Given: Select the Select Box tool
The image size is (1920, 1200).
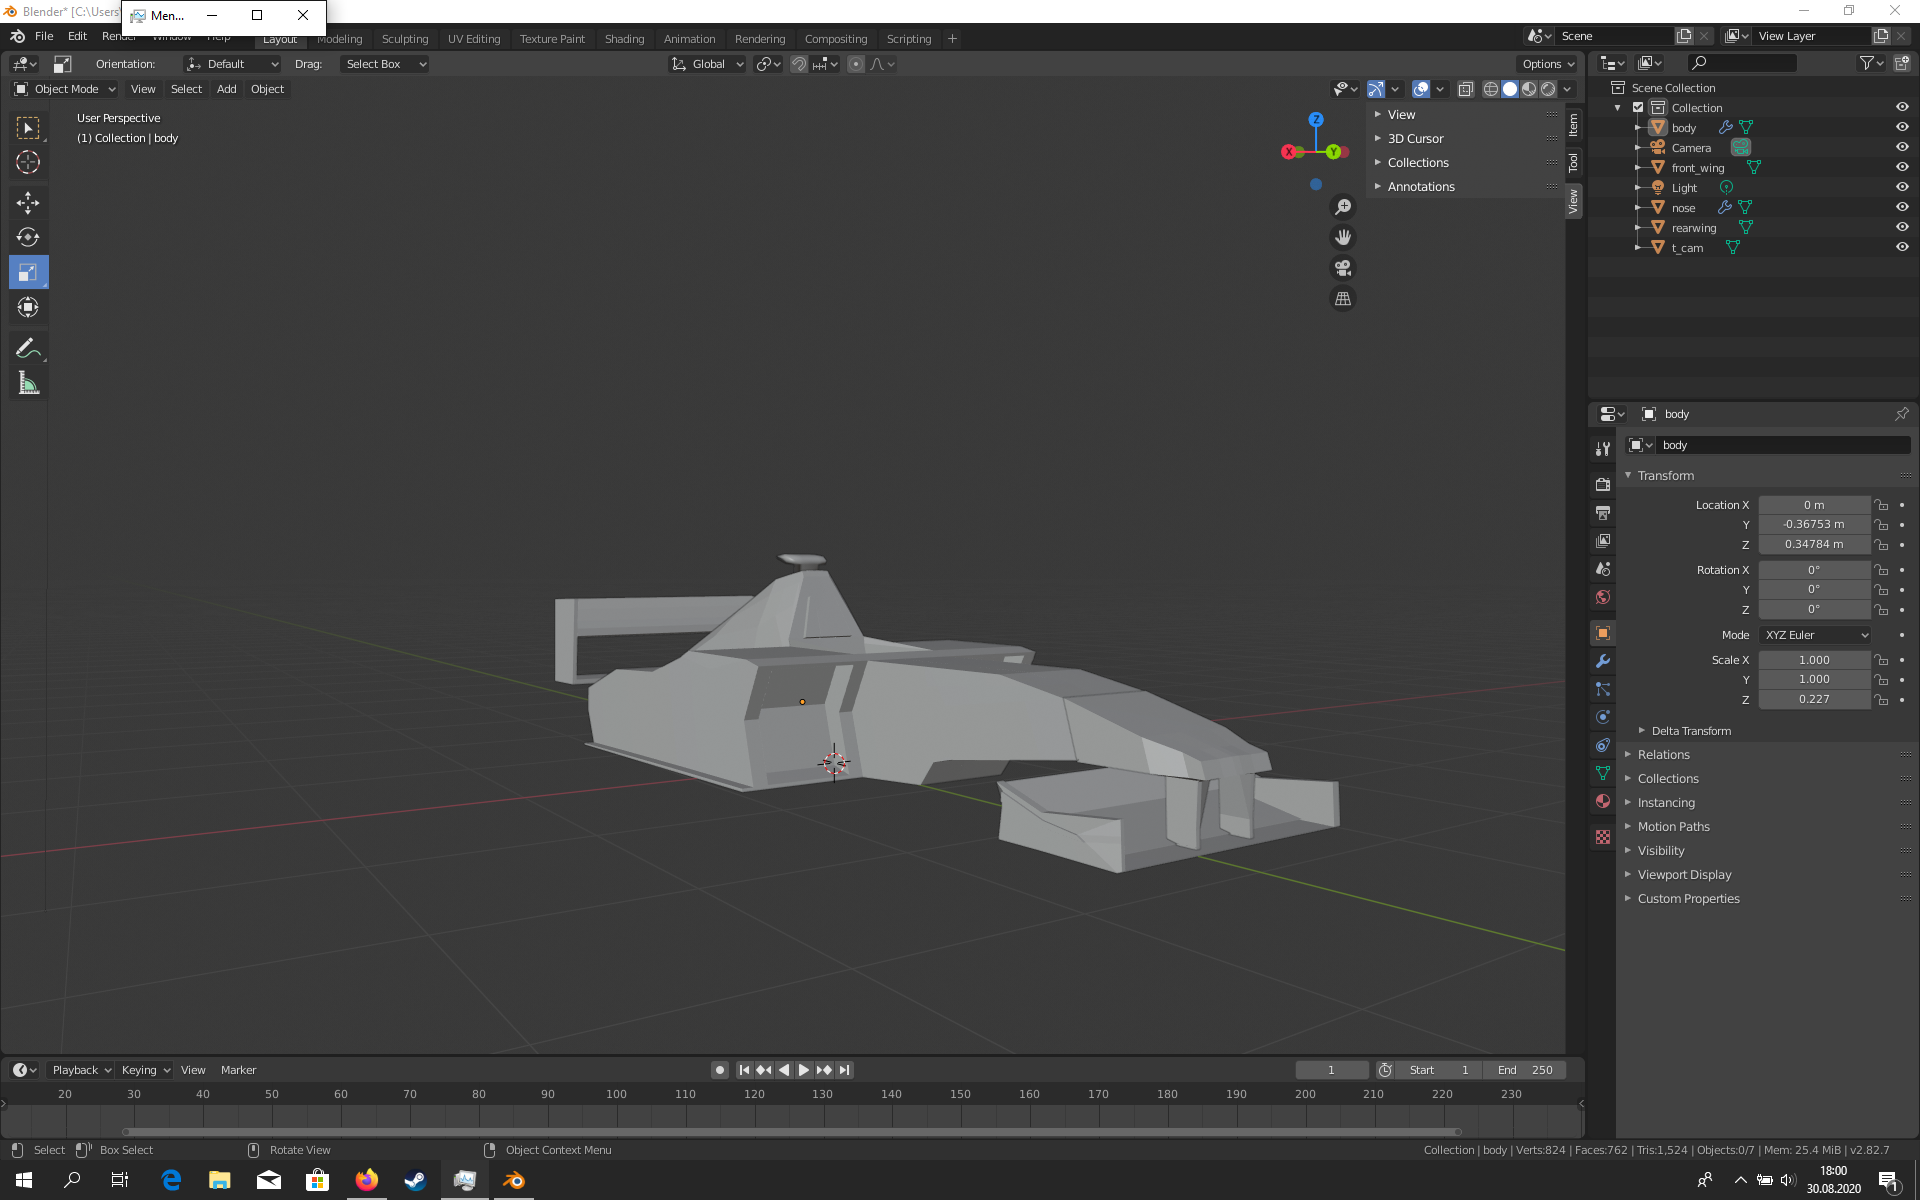Looking at the screenshot, I should point(28,128).
